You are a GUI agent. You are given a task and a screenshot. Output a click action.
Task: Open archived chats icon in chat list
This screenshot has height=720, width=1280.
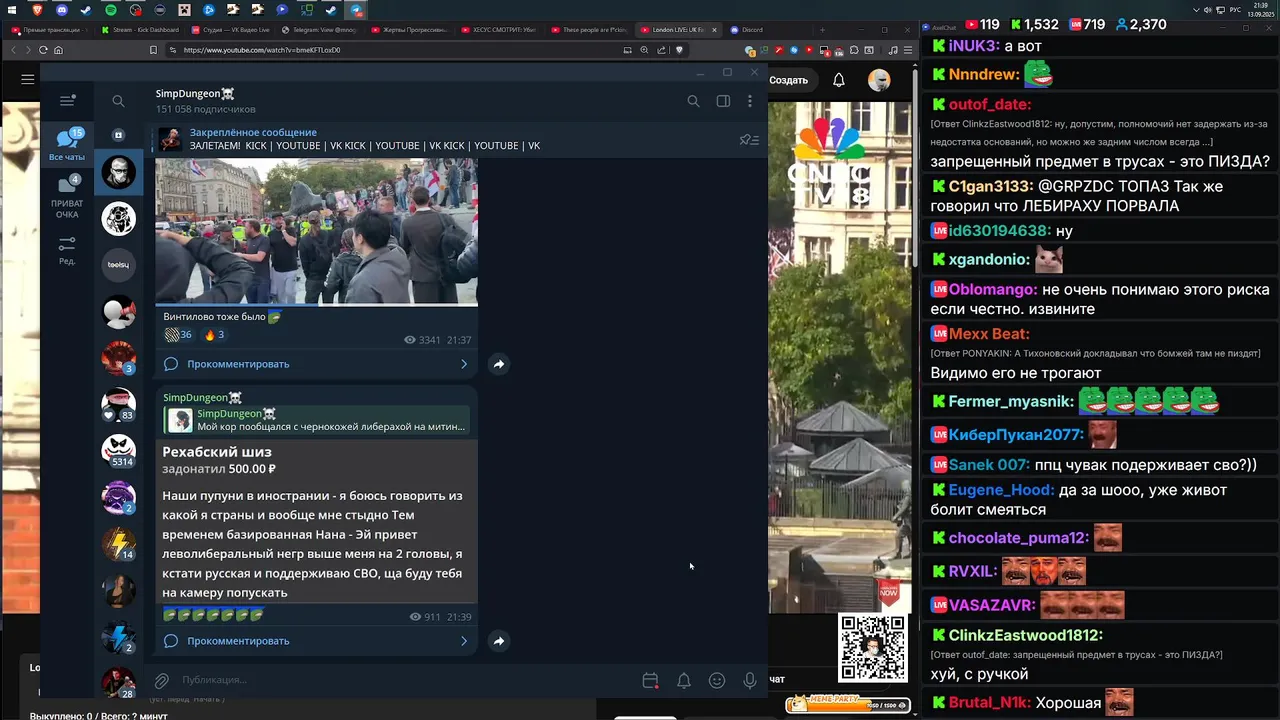coord(118,135)
